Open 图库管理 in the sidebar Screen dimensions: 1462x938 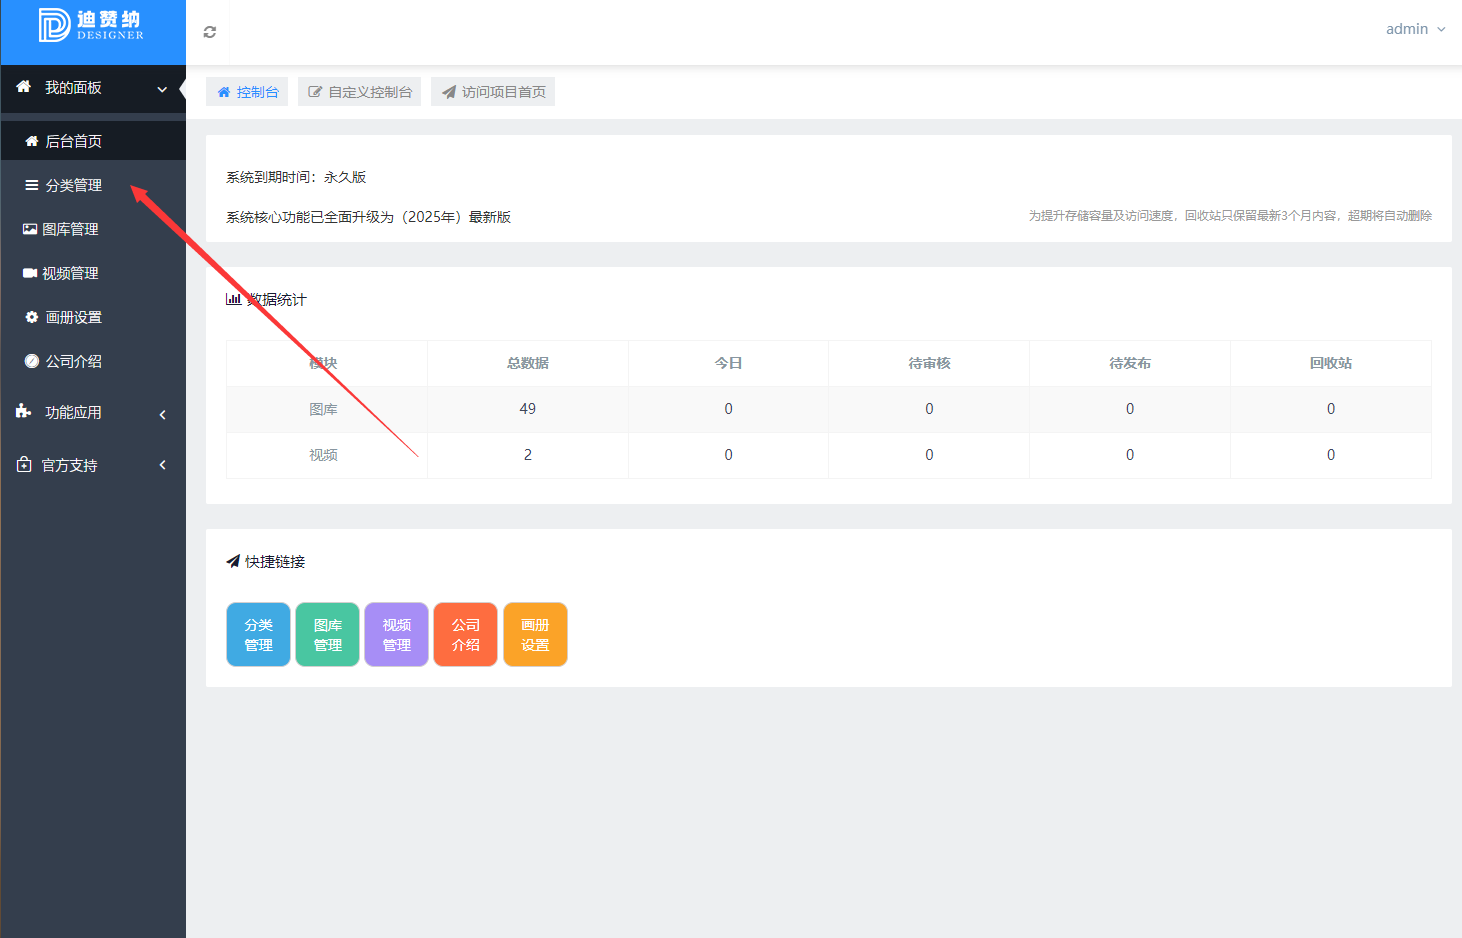click(93, 229)
